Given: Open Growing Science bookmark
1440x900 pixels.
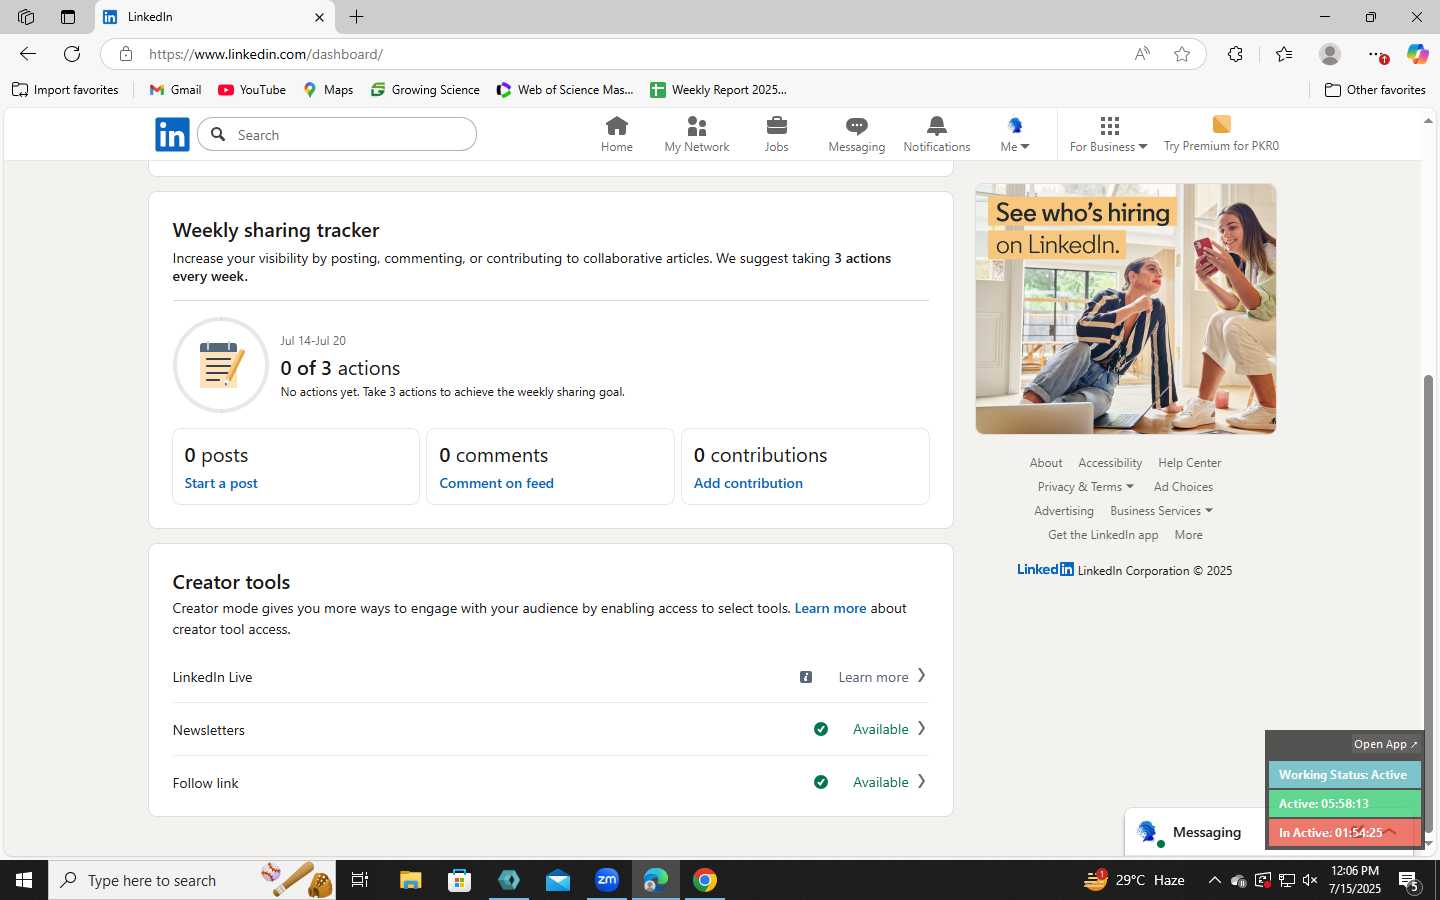Looking at the screenshot, I should coord(425,90).
